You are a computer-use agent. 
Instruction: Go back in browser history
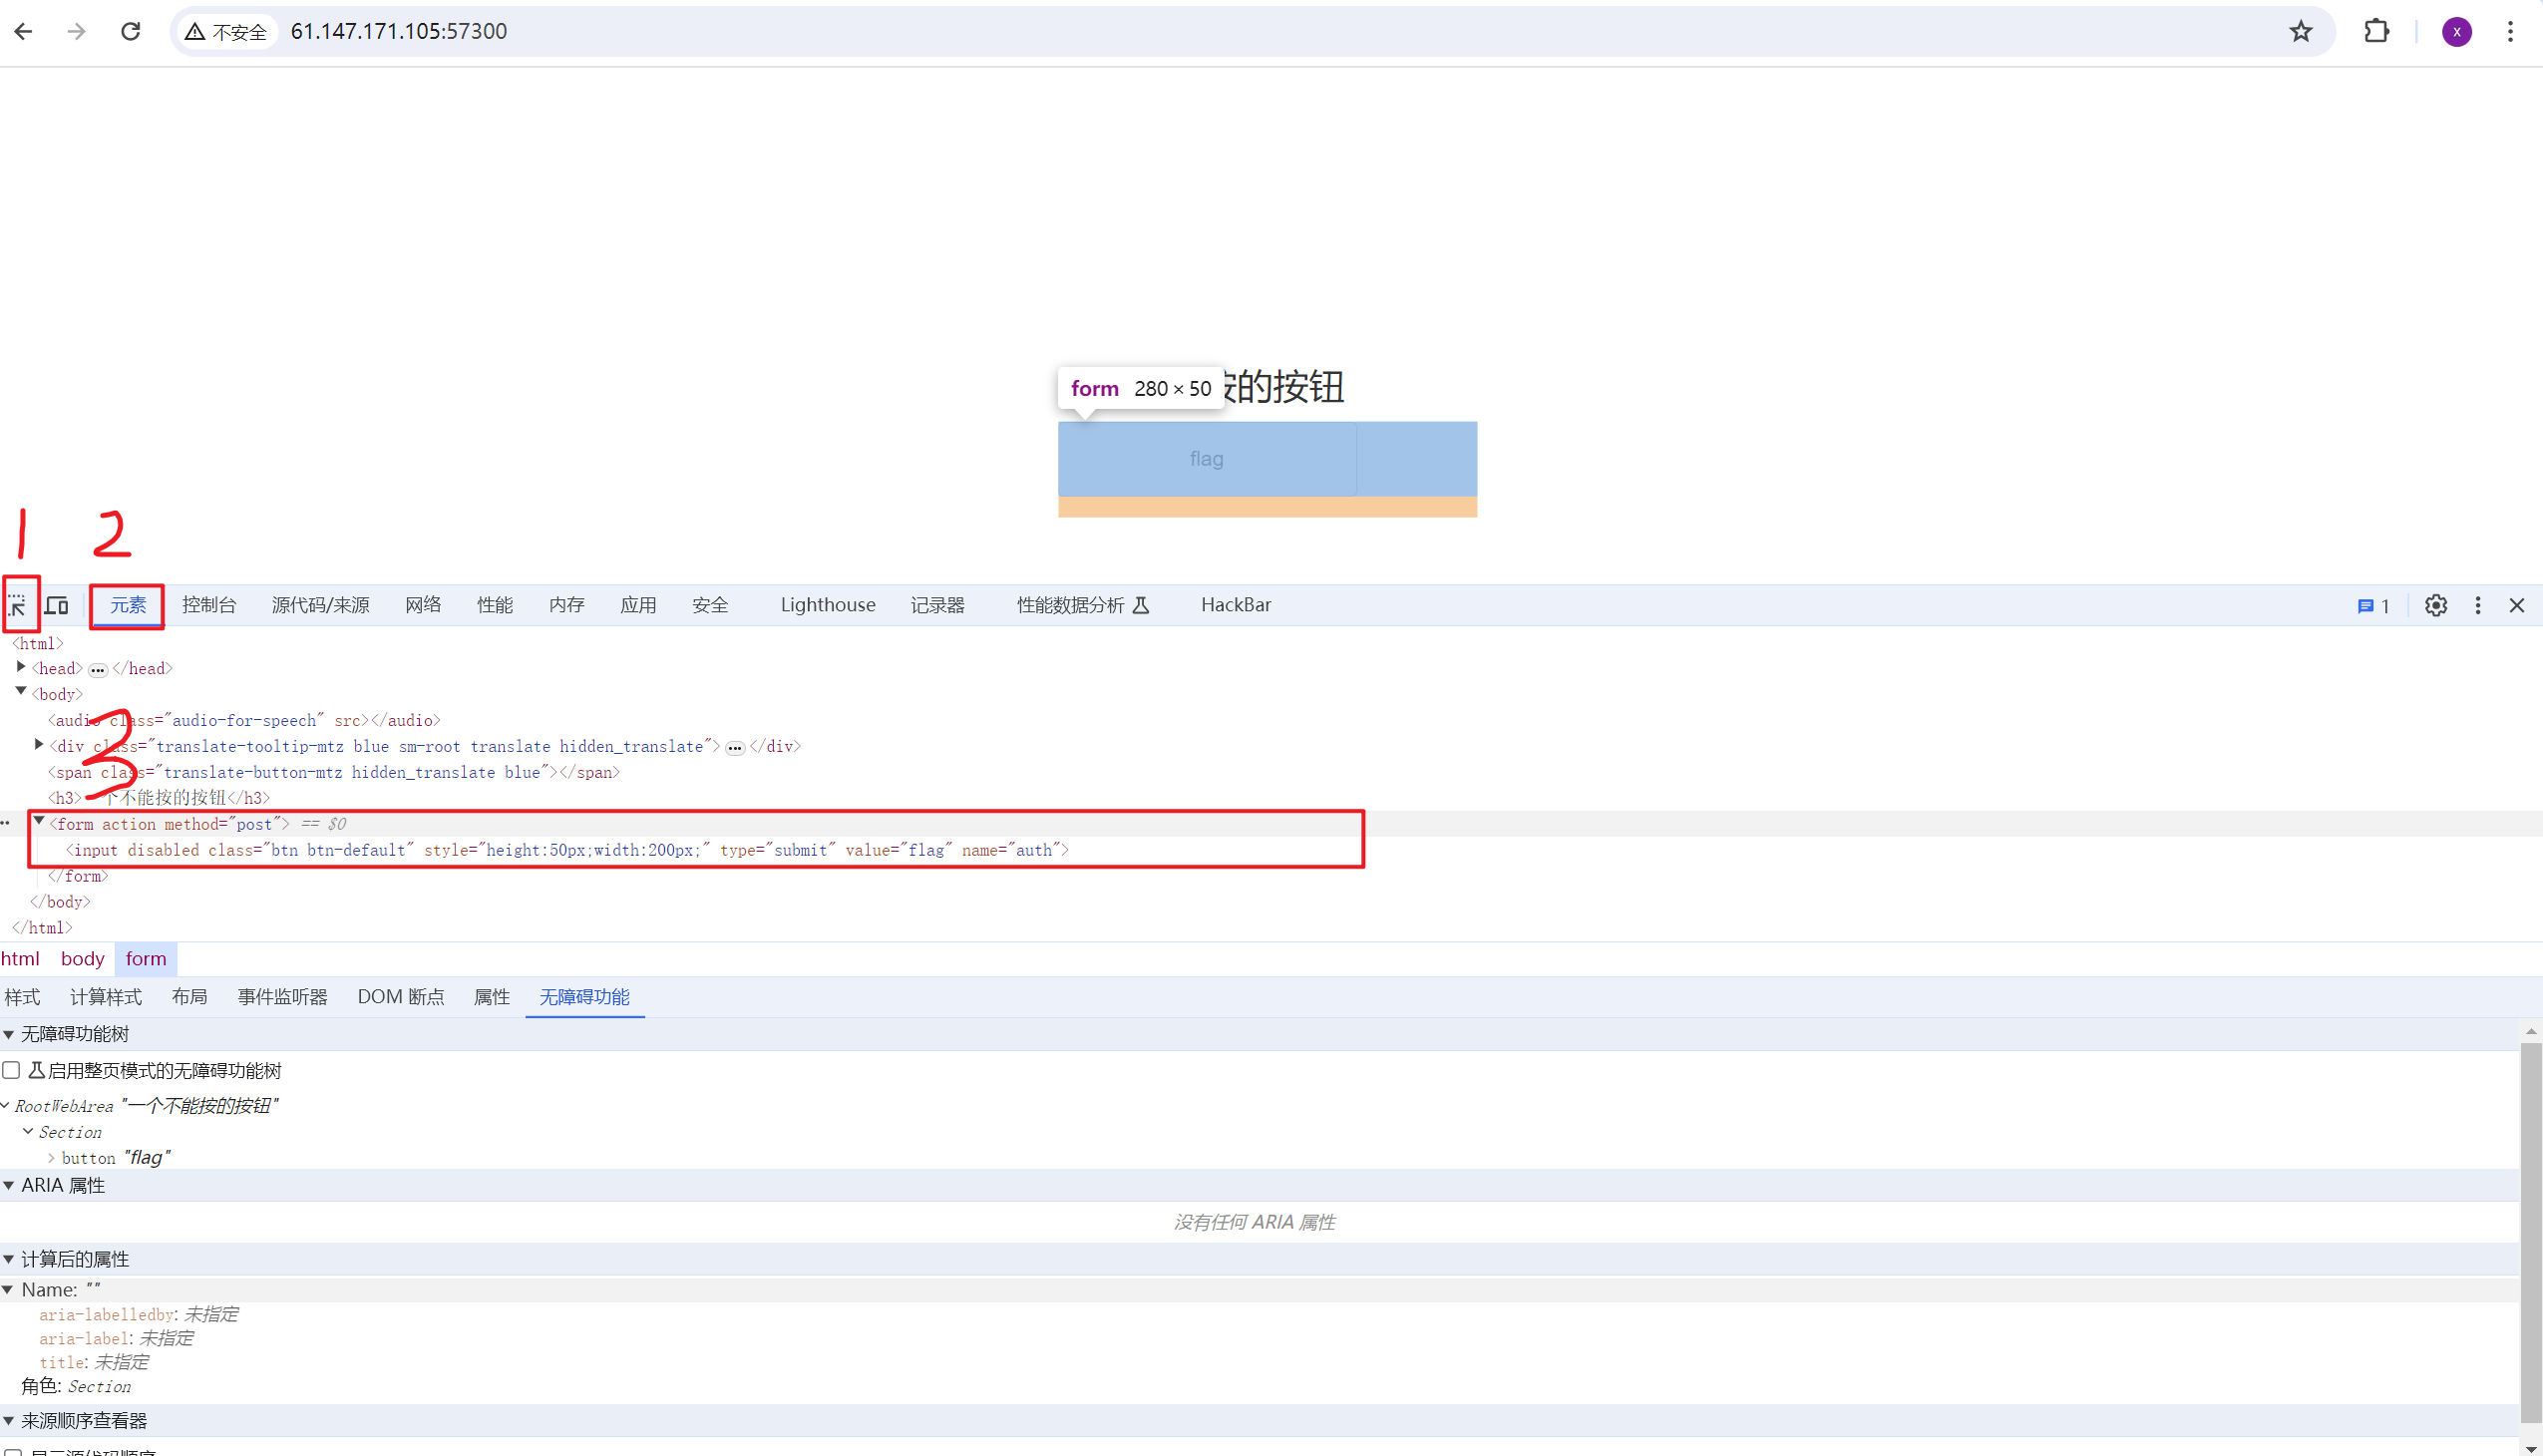point(24,31)
